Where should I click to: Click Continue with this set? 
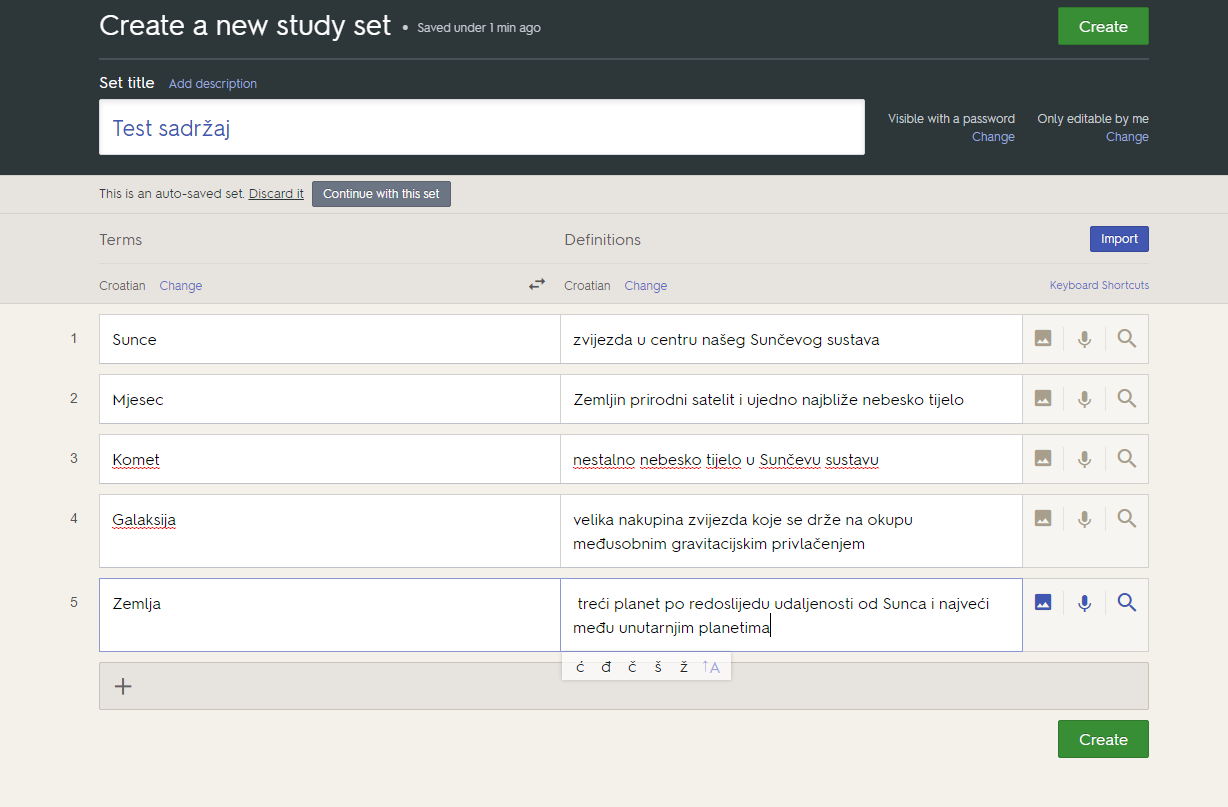click(381, 194)
